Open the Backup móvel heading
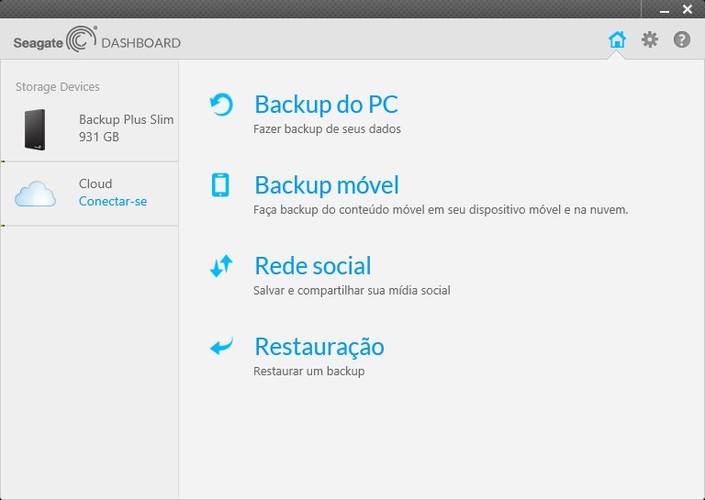The image size is (705, 500). 326,185
